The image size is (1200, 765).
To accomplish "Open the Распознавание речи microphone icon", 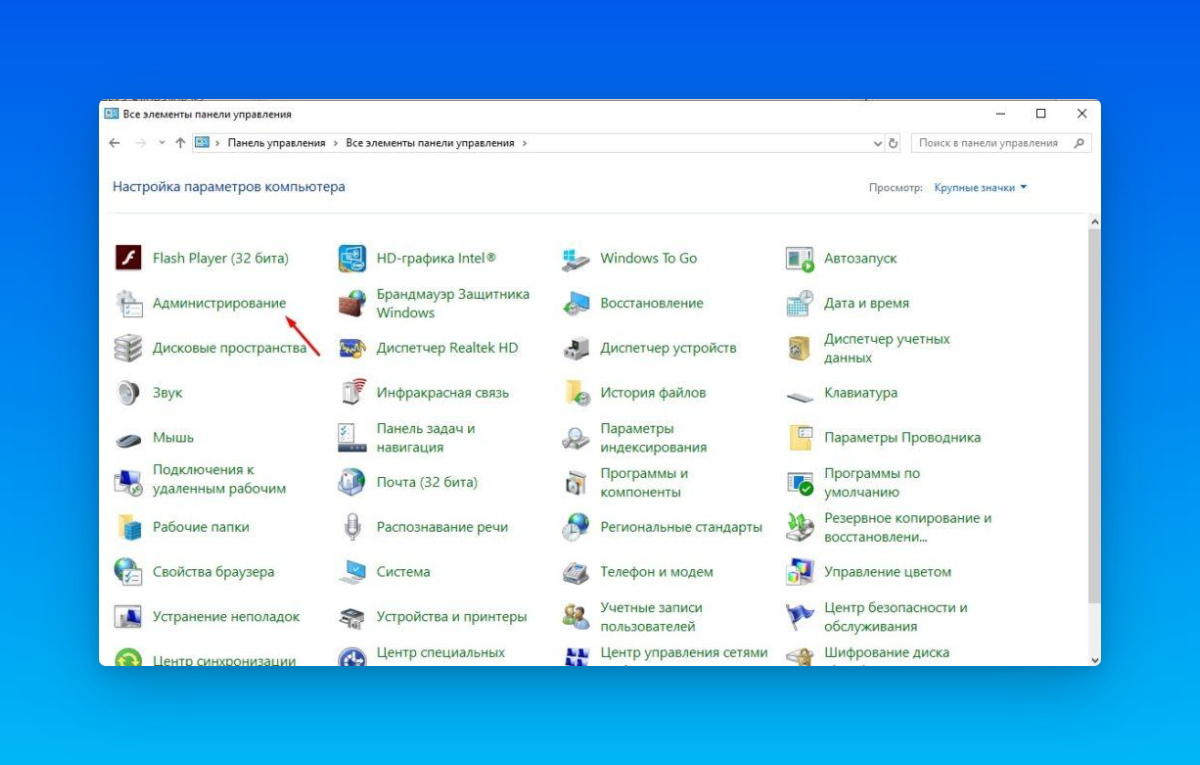I will (x=352, y=527).
